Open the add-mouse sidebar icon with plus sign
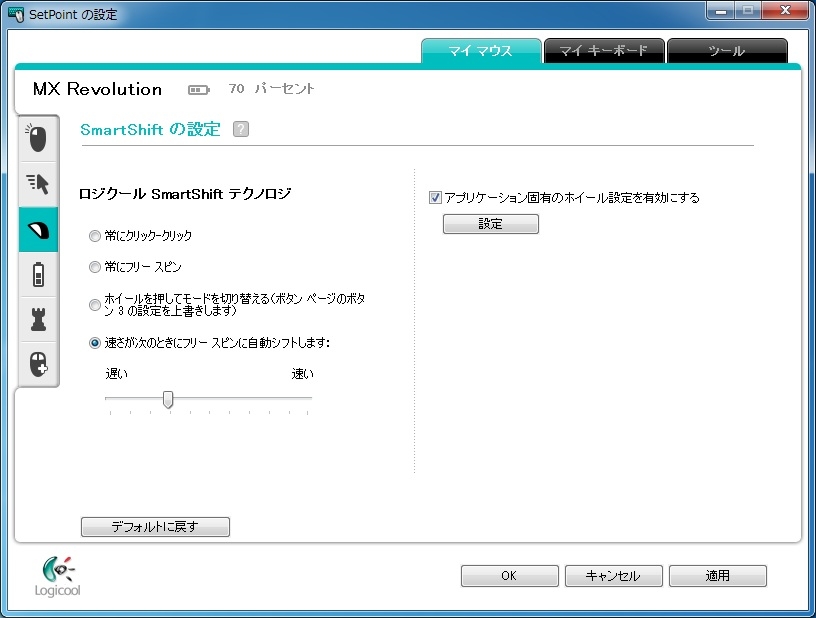 pos(38,364)
